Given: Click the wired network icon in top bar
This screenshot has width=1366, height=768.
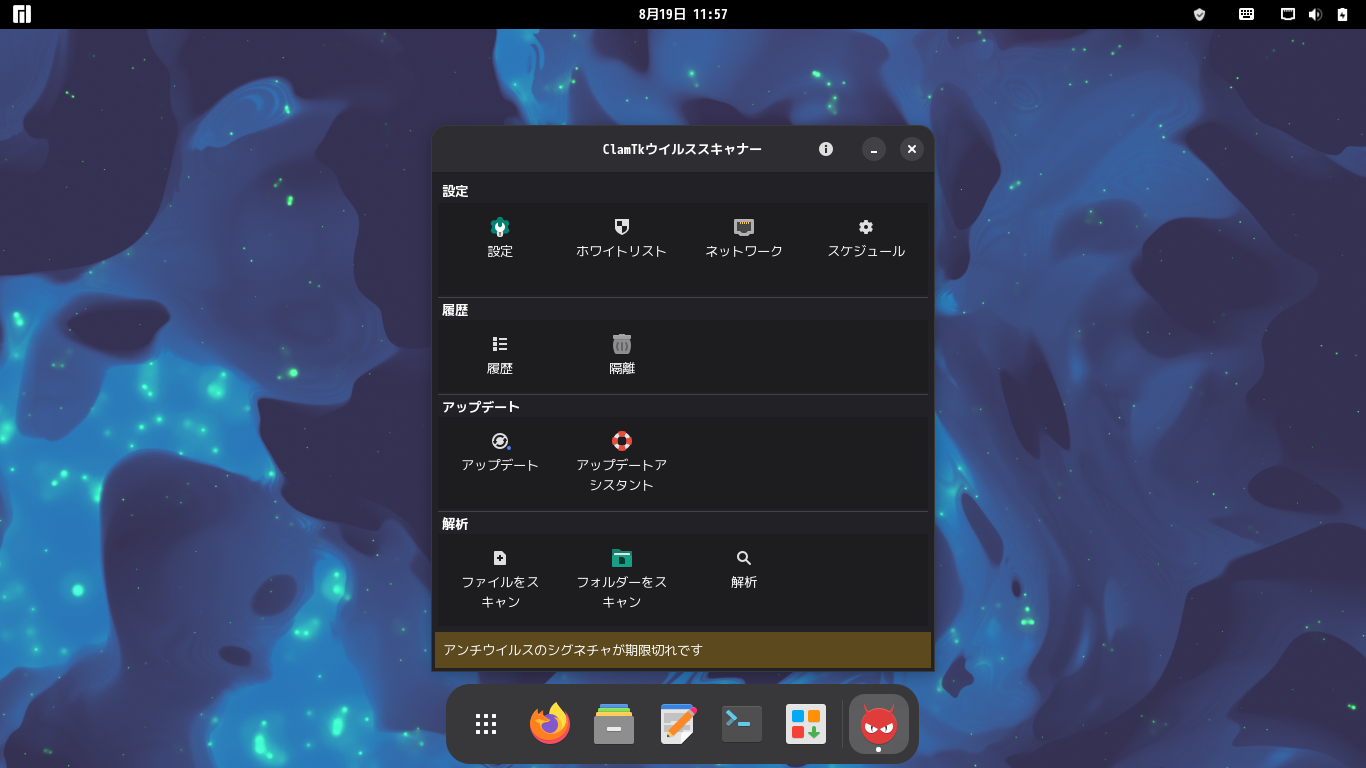Looking at the screenshot, I should [x=1288, y=14].
